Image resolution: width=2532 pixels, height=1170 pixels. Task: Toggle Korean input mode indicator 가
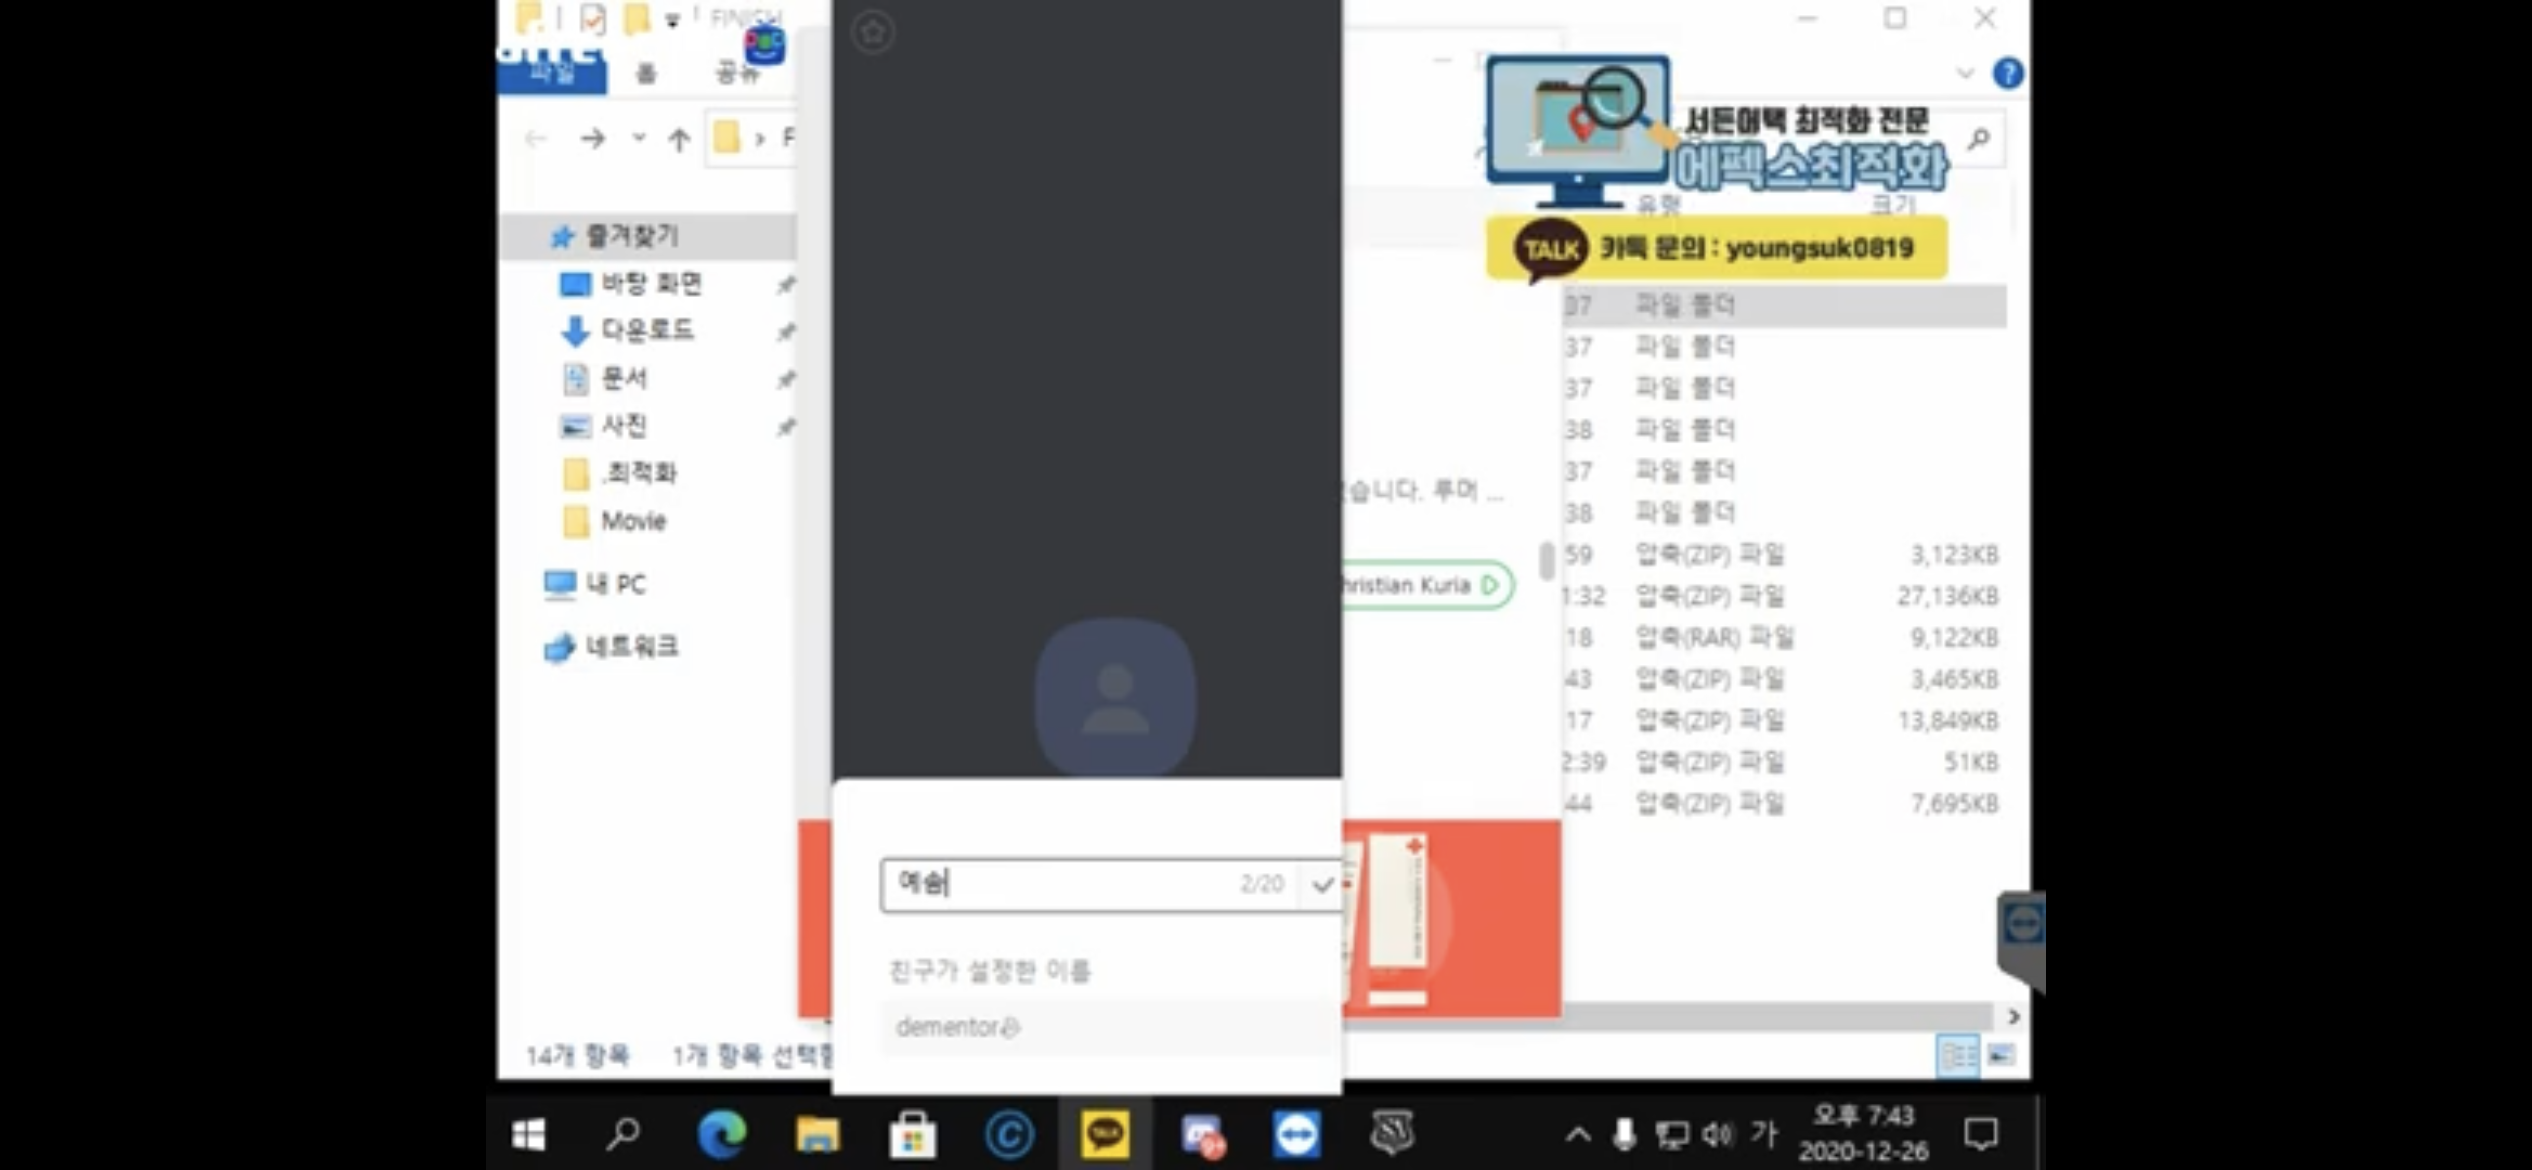pos(1764,1134)
